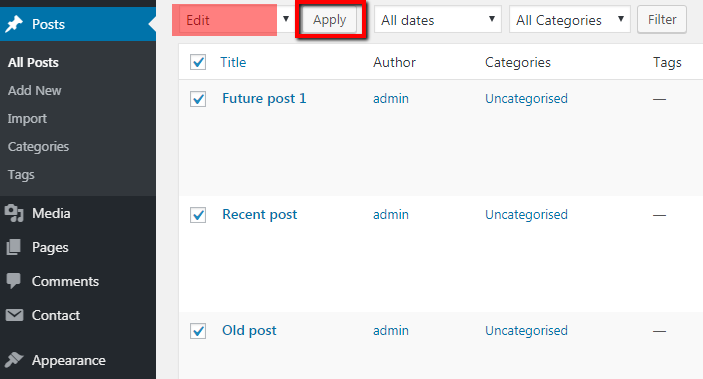Open the Categories submenu item
Image resolution: width=703 pixels, height=379 pixels.
38,147
